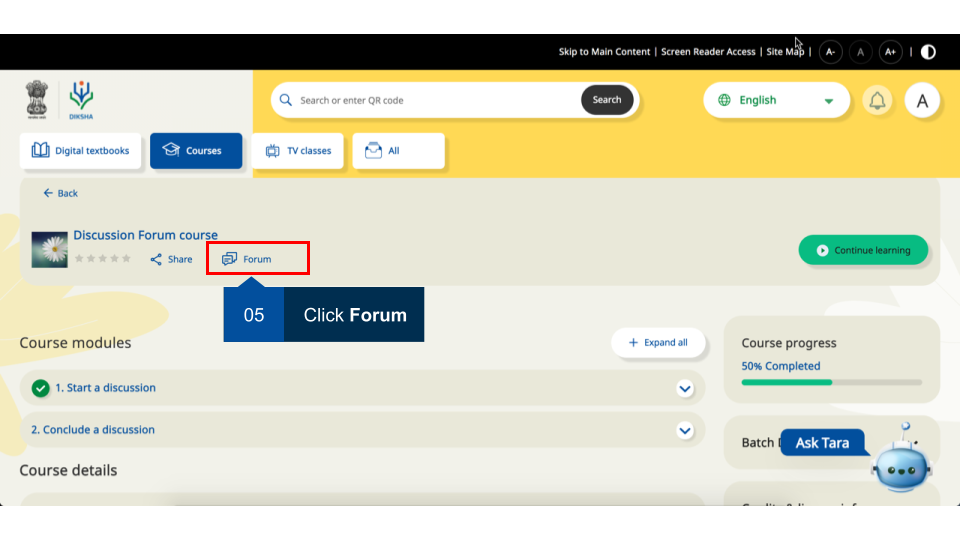This screenshot has width=960, height=540.
Task: Reset font size with A button
Action: tap(860, 52)
